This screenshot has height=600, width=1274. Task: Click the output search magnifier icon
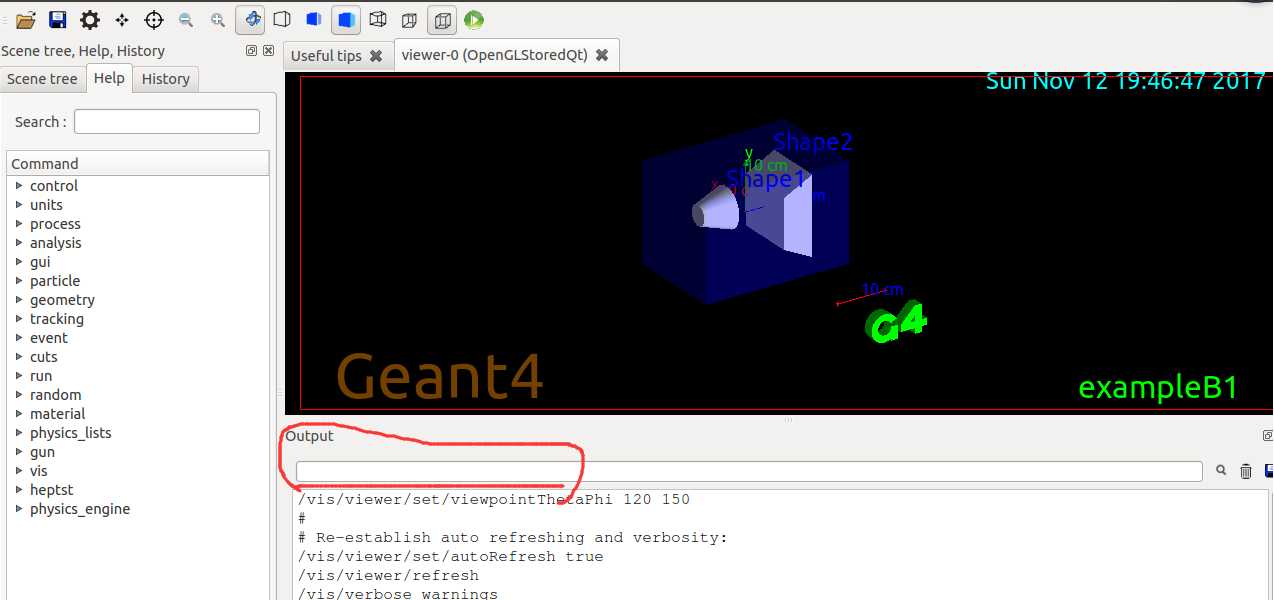pos(1221,470)
